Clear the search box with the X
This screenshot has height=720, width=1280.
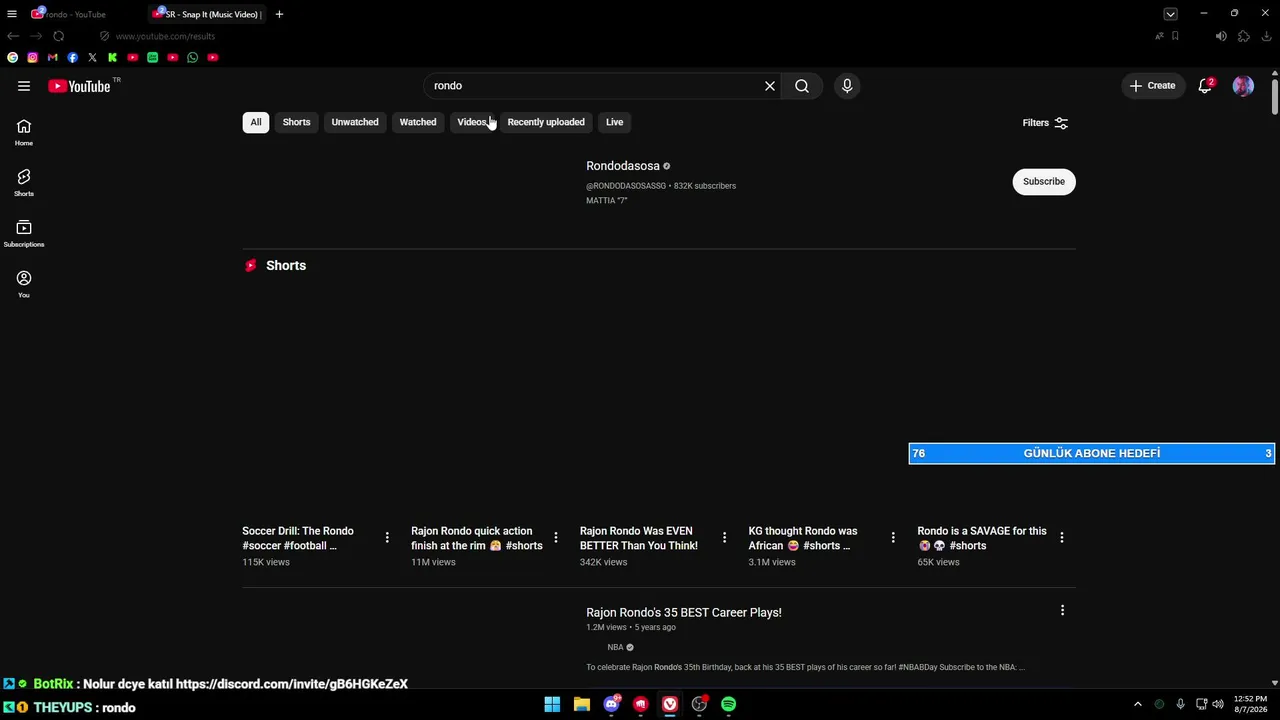click(770, 86)
